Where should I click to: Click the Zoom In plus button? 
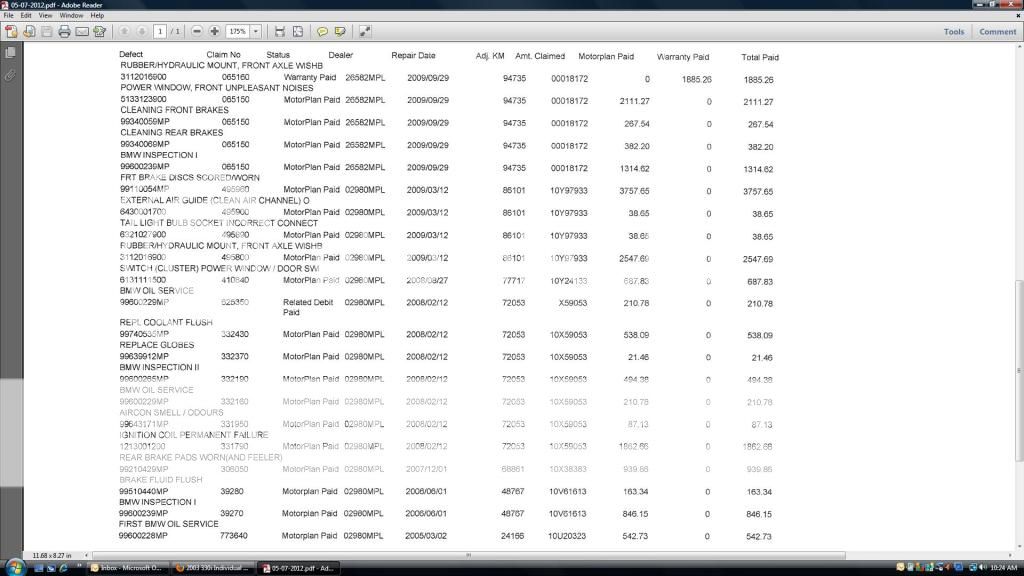[214, 32]
